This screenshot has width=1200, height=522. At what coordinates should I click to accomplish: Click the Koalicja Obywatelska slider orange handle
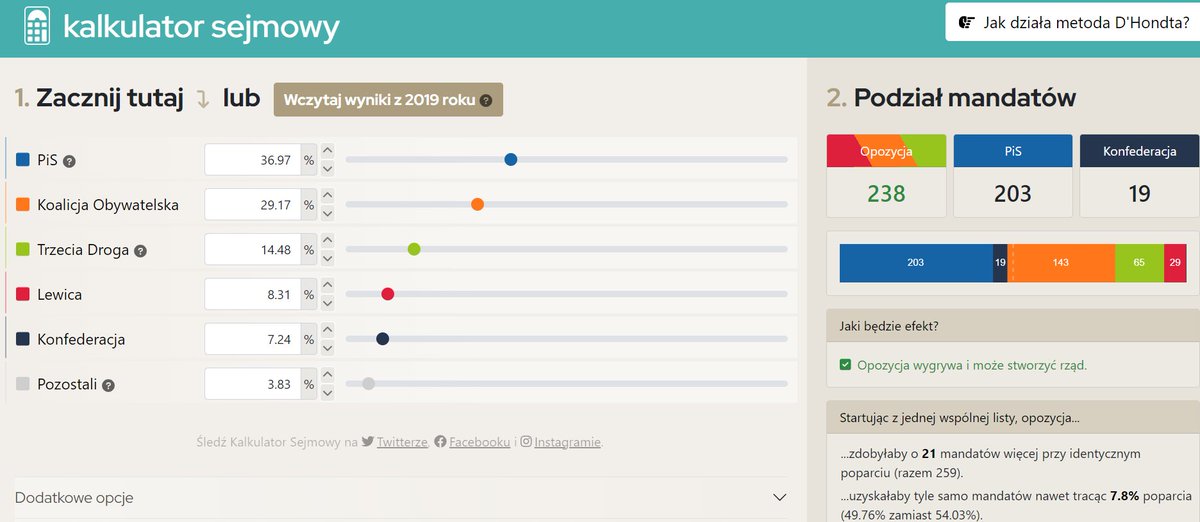(x=477, y=205)
